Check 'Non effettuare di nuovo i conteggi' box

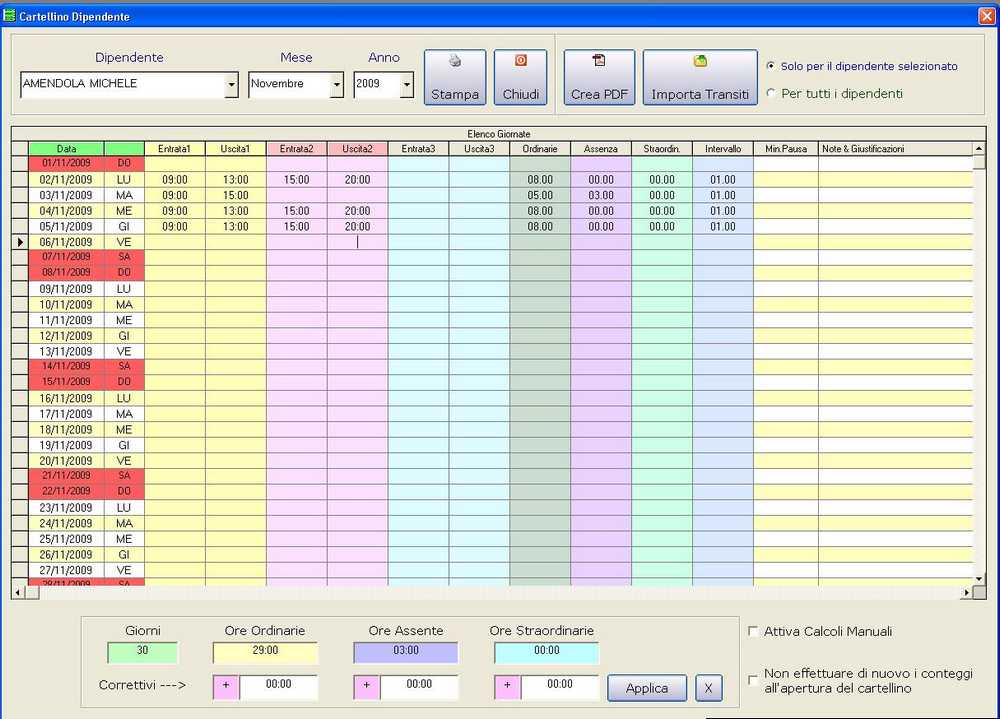coord(753,680)
